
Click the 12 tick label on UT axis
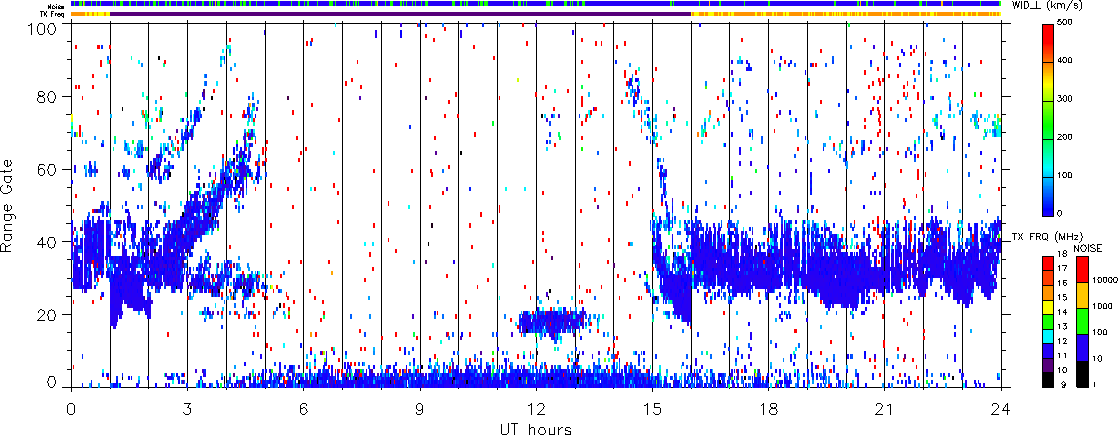pyautogui.click(x=536, y=409)
